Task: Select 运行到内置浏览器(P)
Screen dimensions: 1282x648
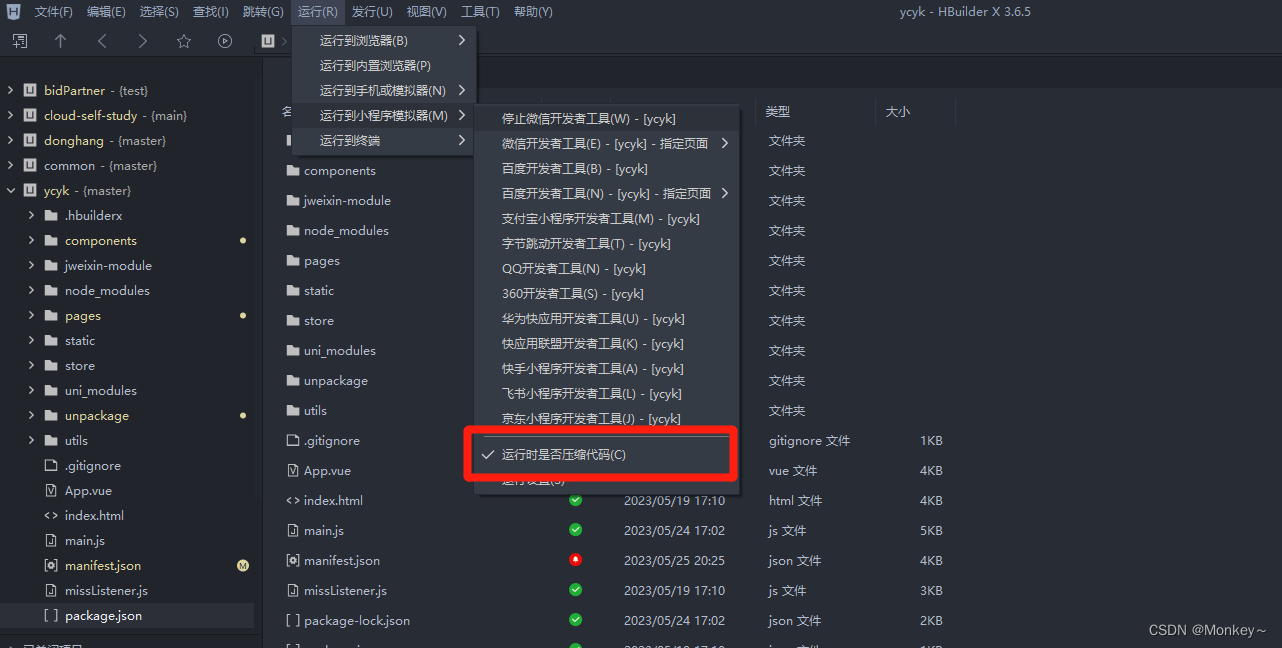Action: (x=384, y=65)
